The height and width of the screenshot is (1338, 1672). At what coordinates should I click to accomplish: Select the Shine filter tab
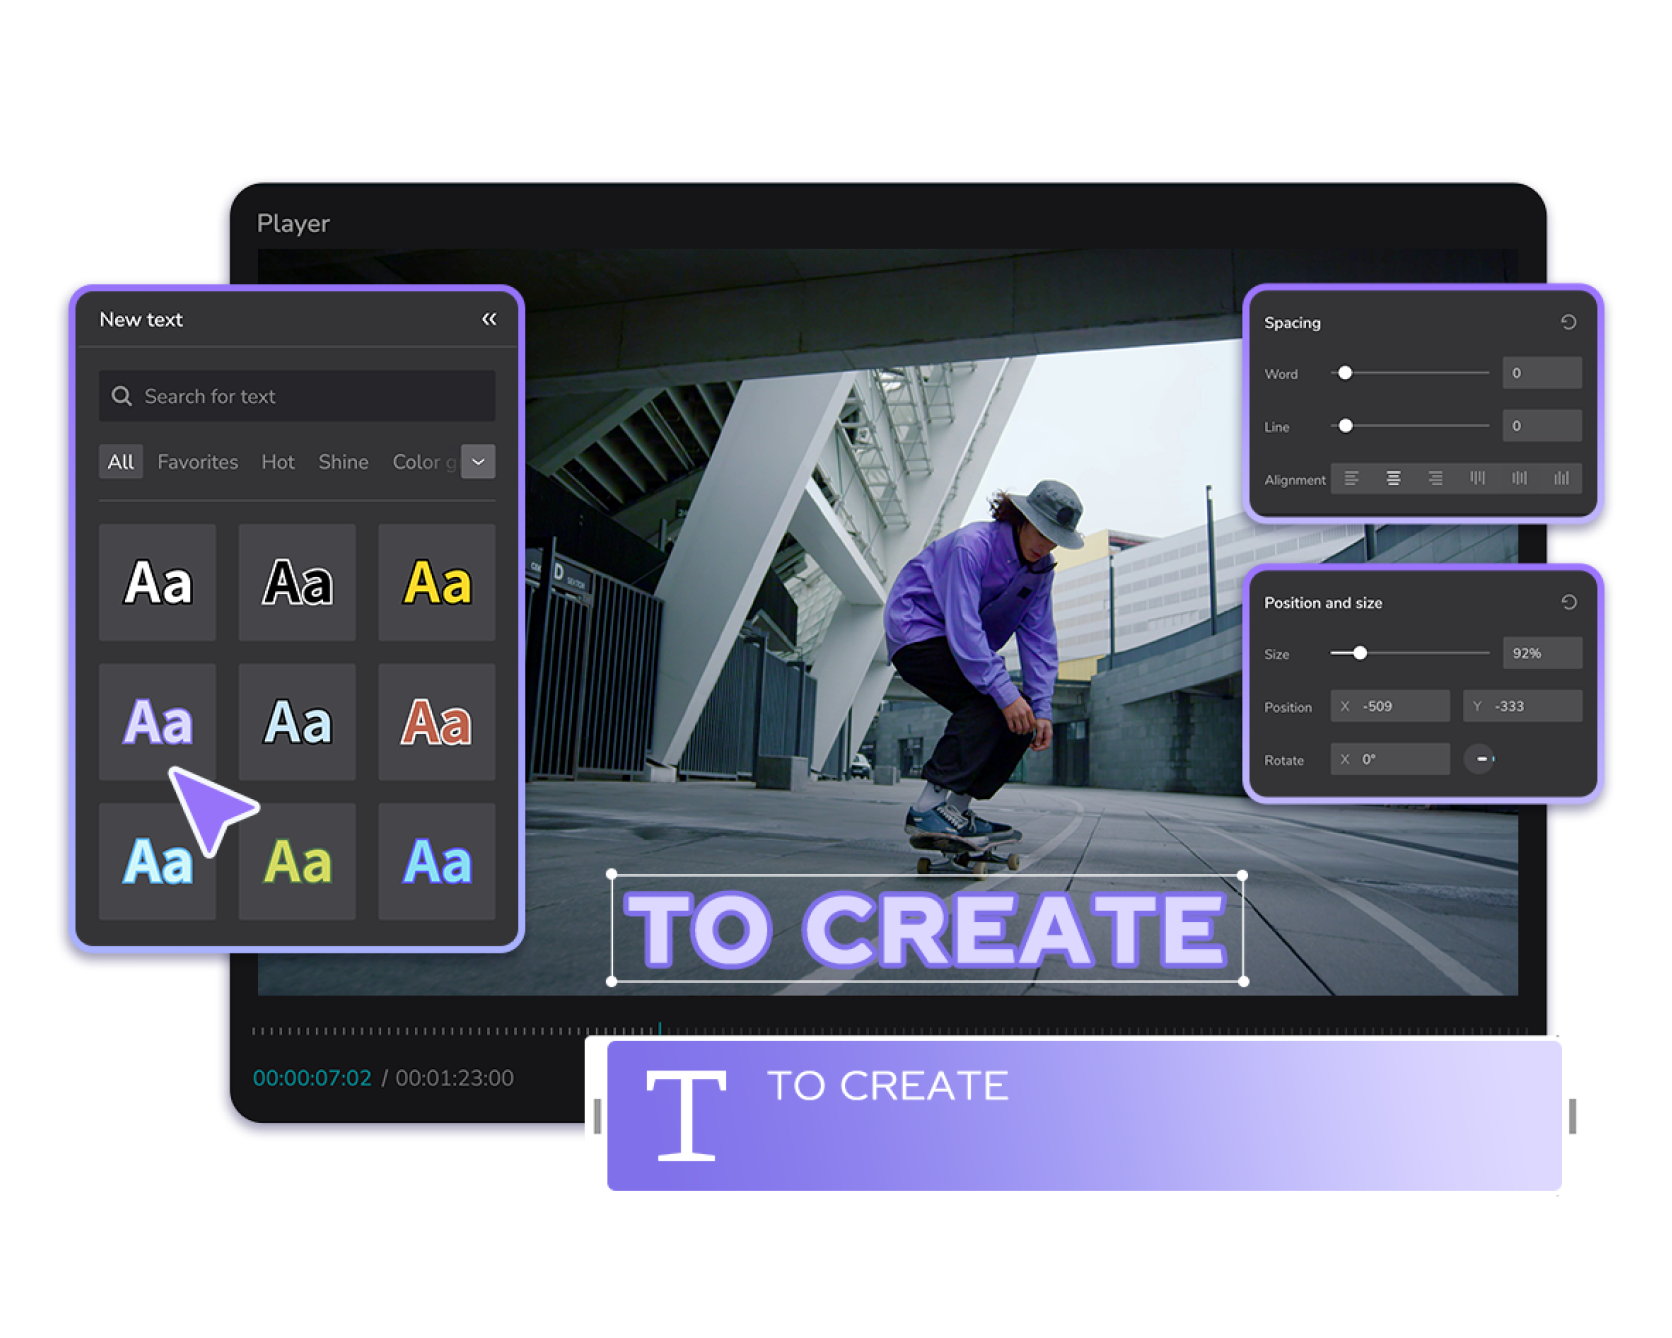point(342,462)
